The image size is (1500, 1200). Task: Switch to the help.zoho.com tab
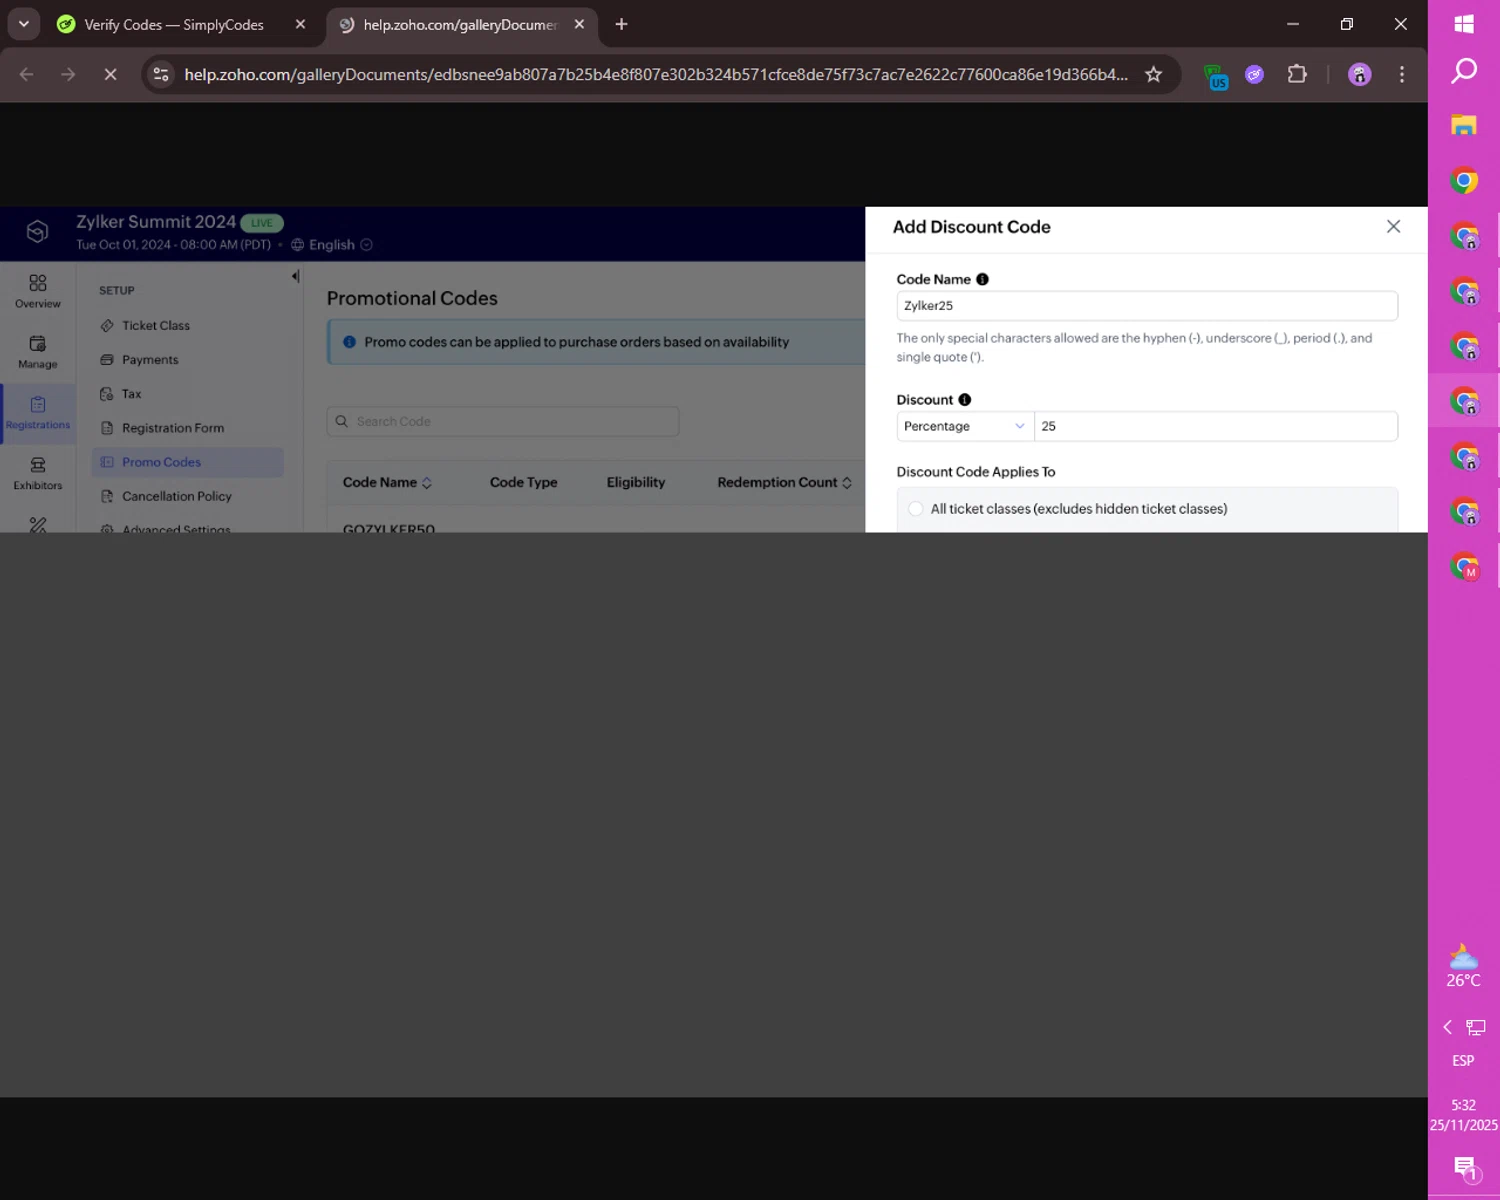tap(460, 24)
